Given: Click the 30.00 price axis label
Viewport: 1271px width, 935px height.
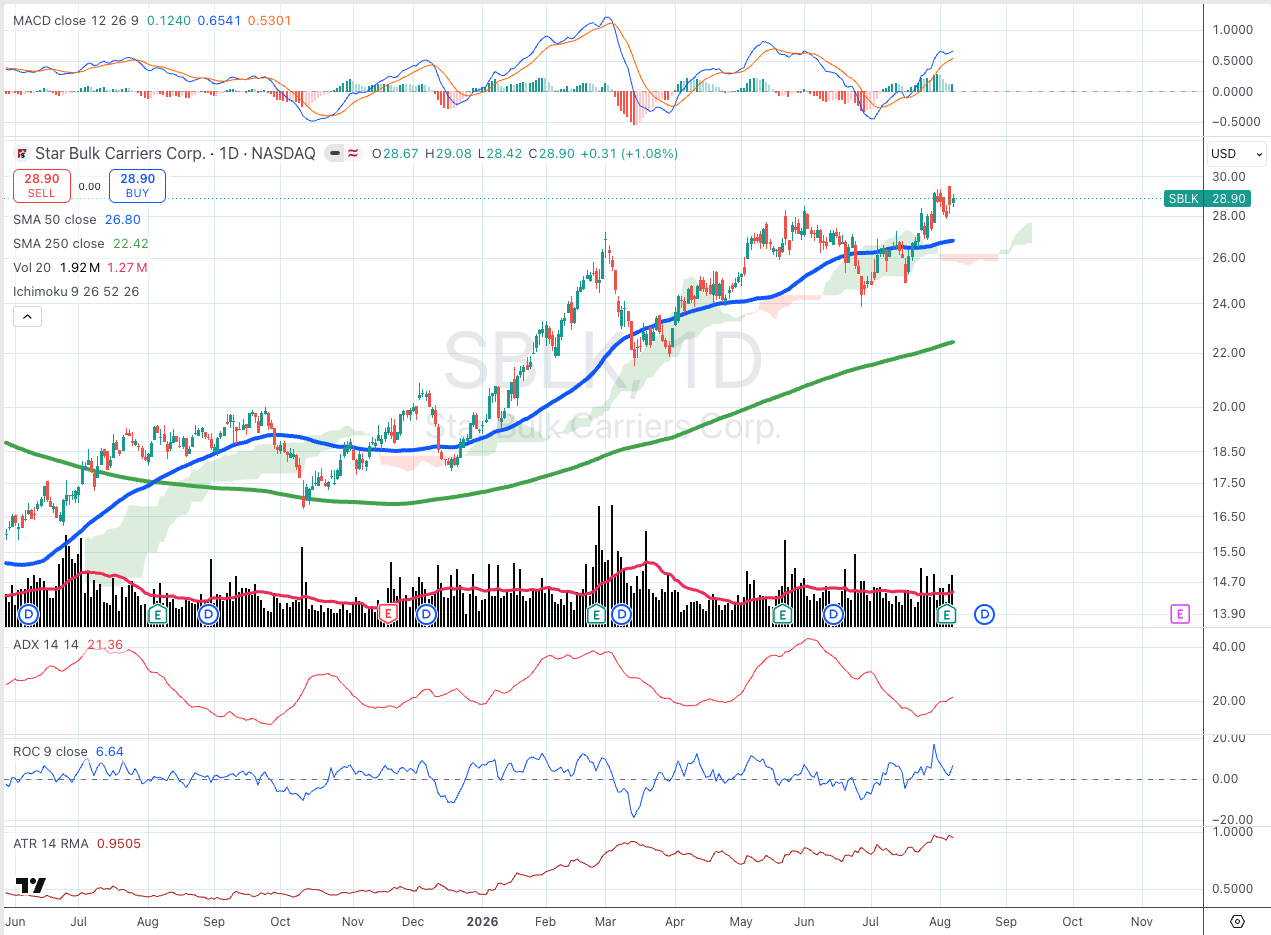Looking at the screenshot, I should pos(1228,177).
